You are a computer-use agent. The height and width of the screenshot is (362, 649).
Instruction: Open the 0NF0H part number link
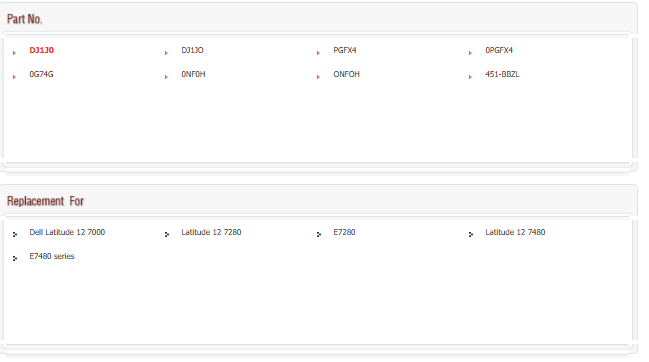tap(193, 74)
